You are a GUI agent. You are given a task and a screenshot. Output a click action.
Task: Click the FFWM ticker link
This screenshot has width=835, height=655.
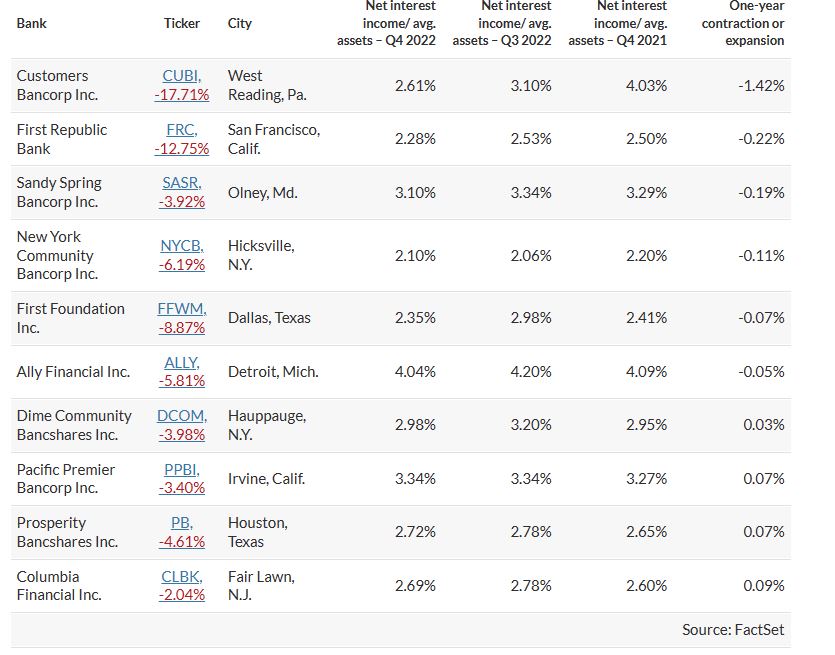pyautogui.click(x=182, y=309)
